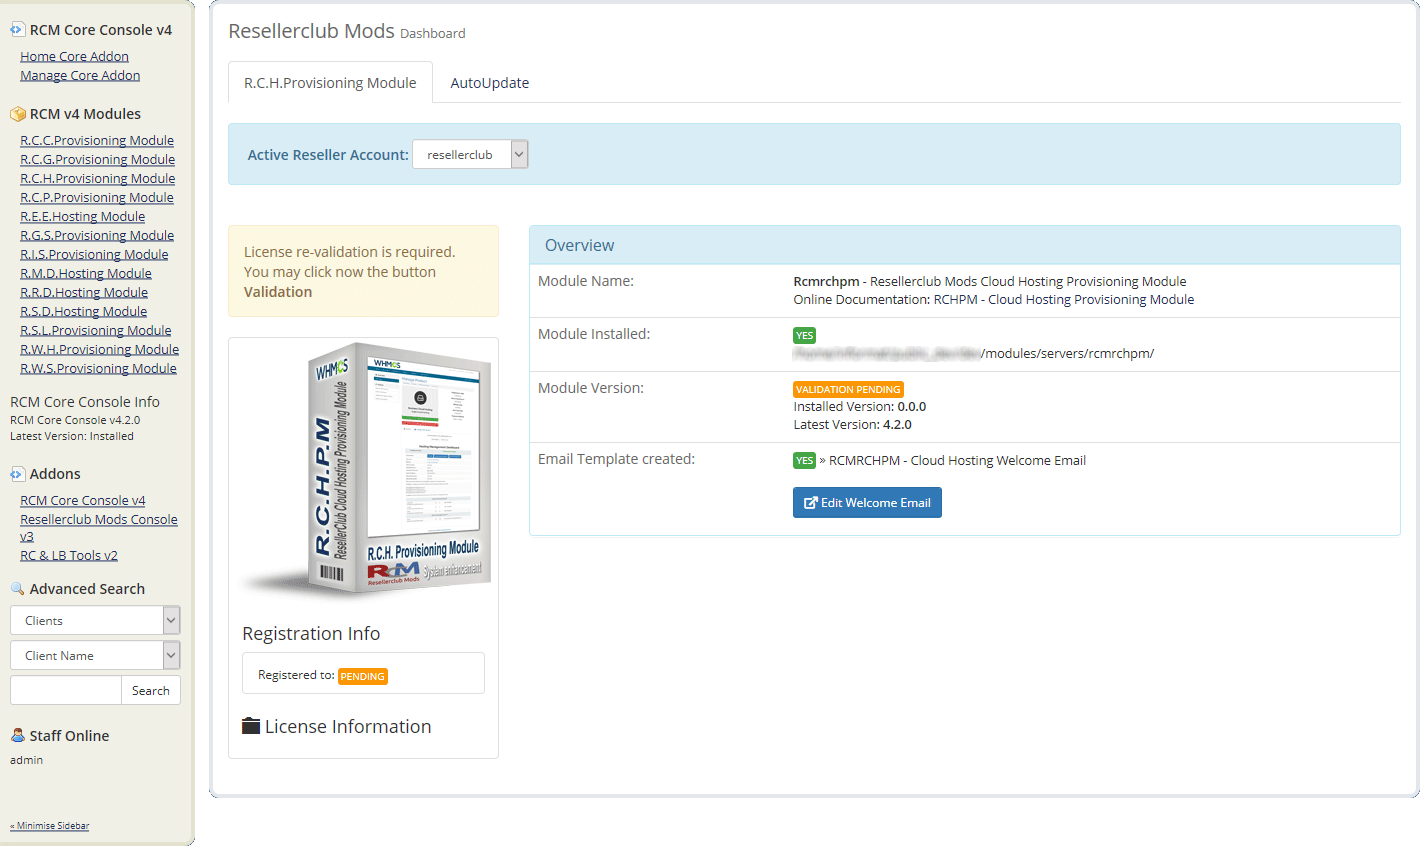Click the Overview panel heading
The height and width of the screenshot is (846, 1420).
tap(579, 245)
